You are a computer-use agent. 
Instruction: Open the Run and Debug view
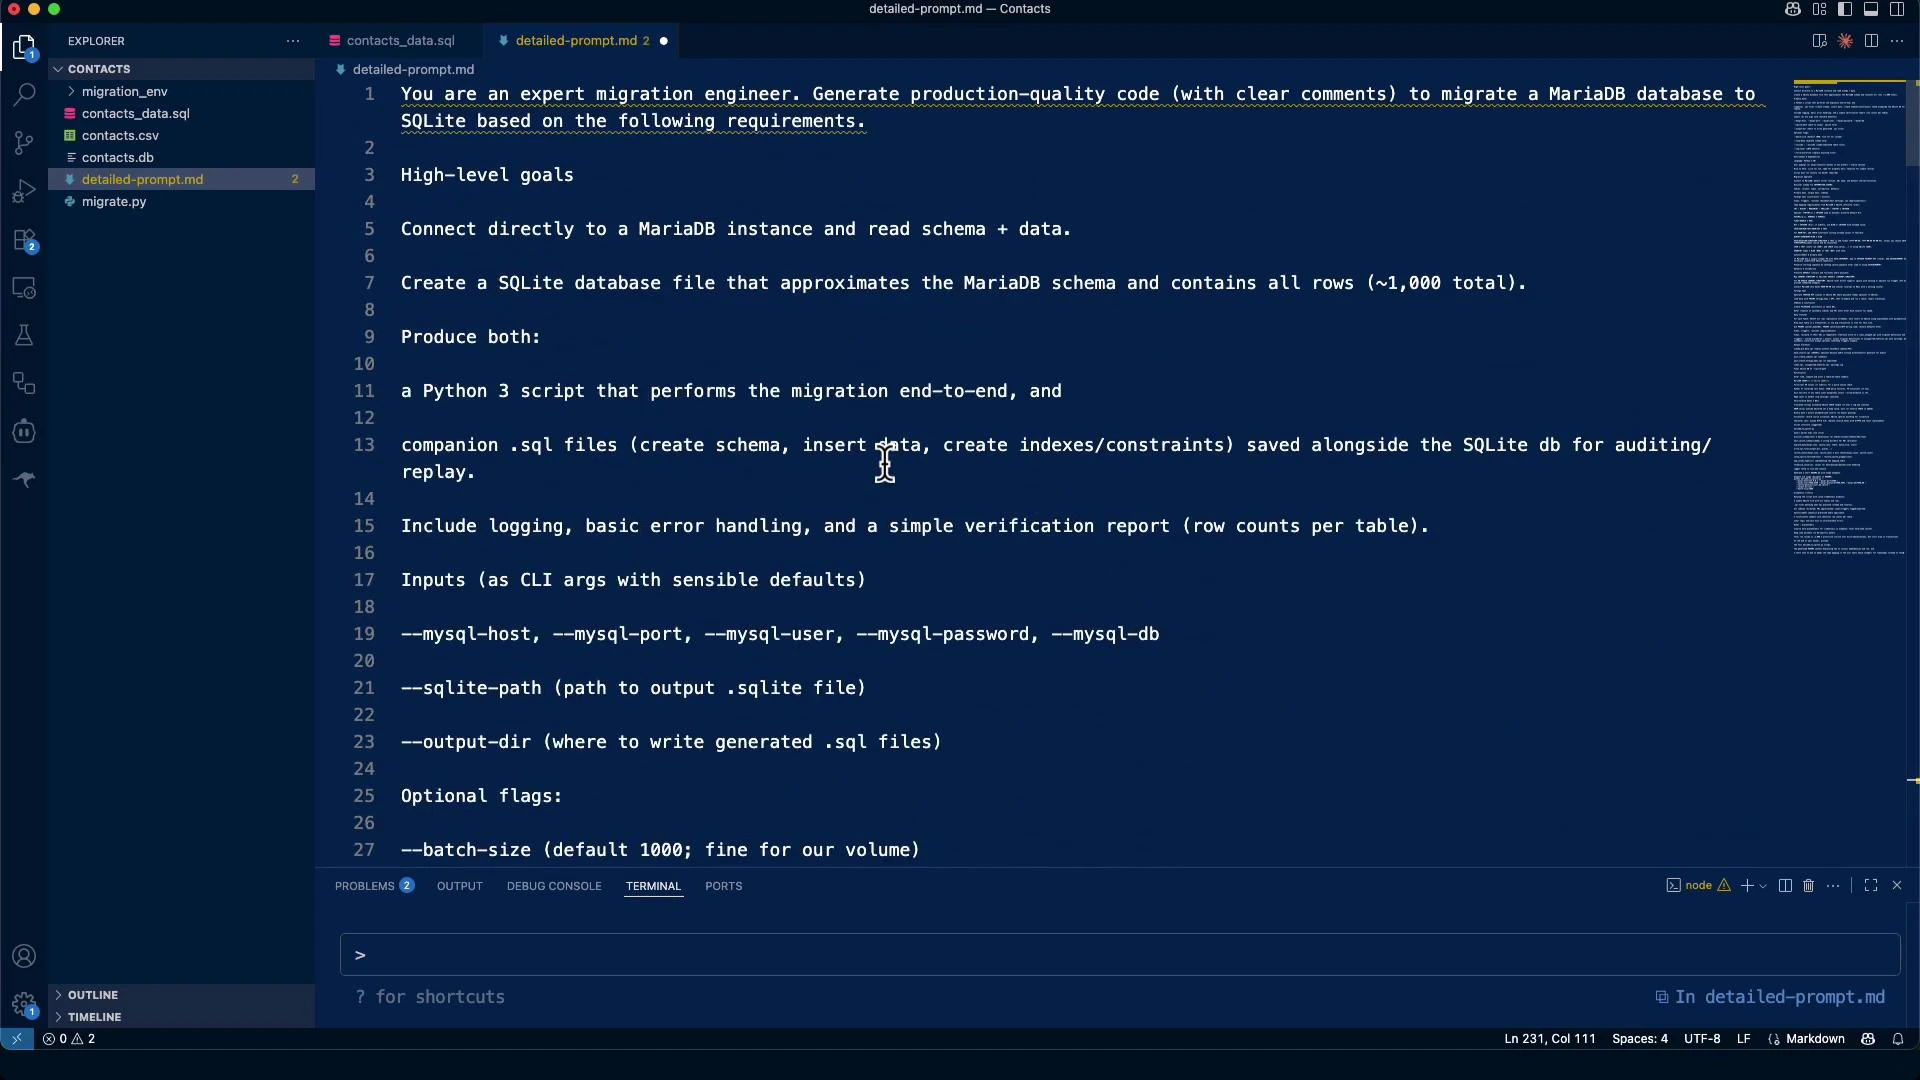click(x=24, y=191)
